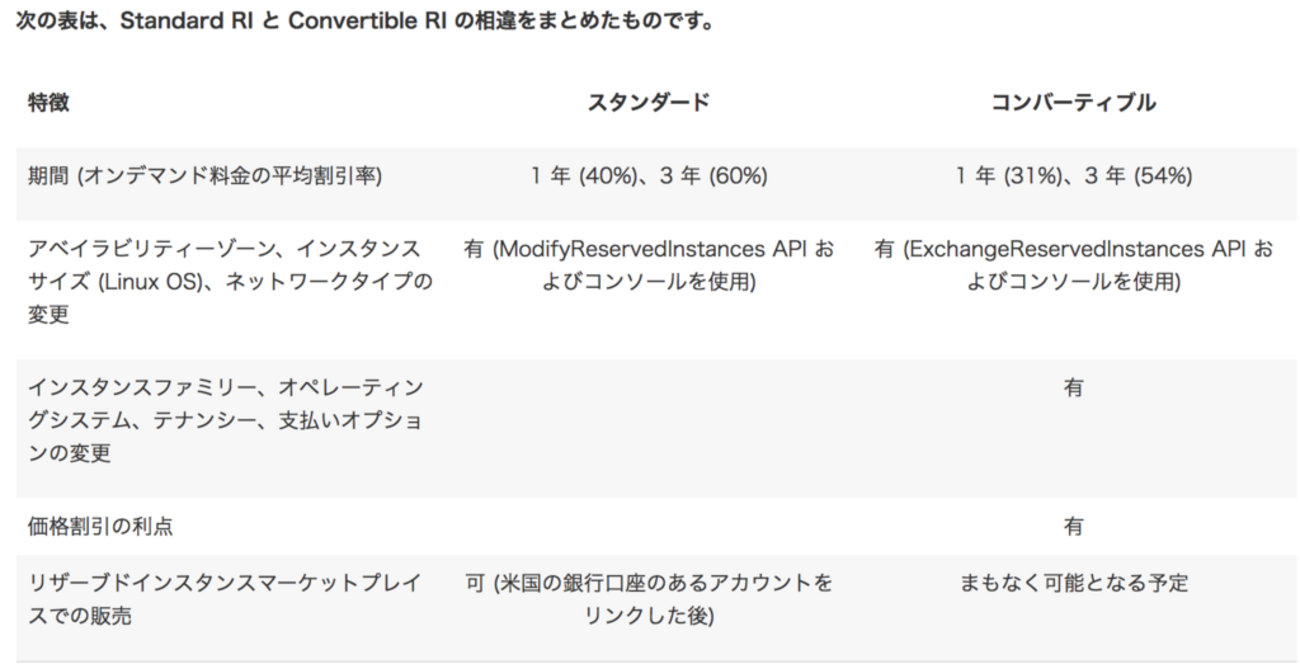Click "Standard RI" in the intro sentence
Screen dimensions: 1300x664
coord(176,22)
